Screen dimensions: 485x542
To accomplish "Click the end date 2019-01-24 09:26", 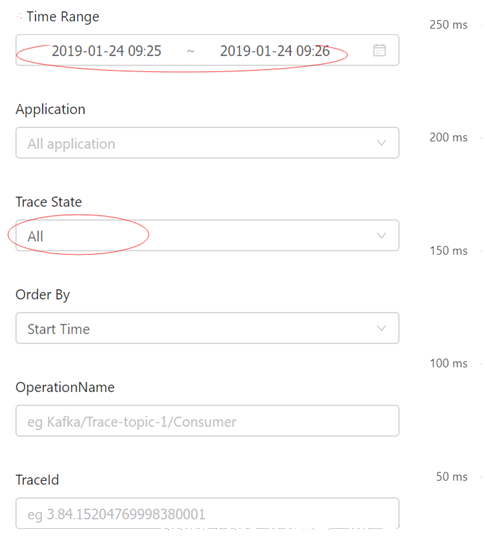I will coord(275,51).
